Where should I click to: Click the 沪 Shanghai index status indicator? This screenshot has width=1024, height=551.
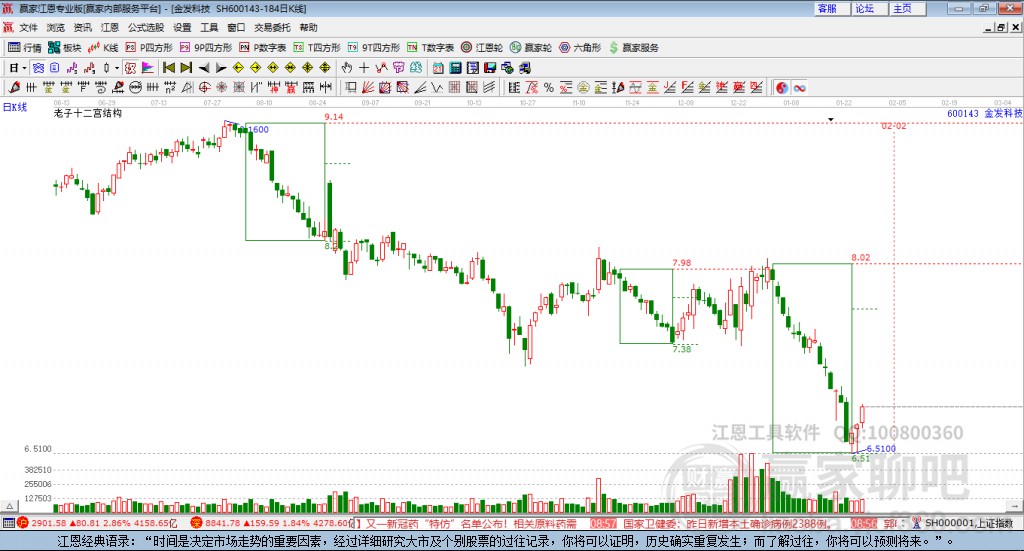(x=22, y=523)
